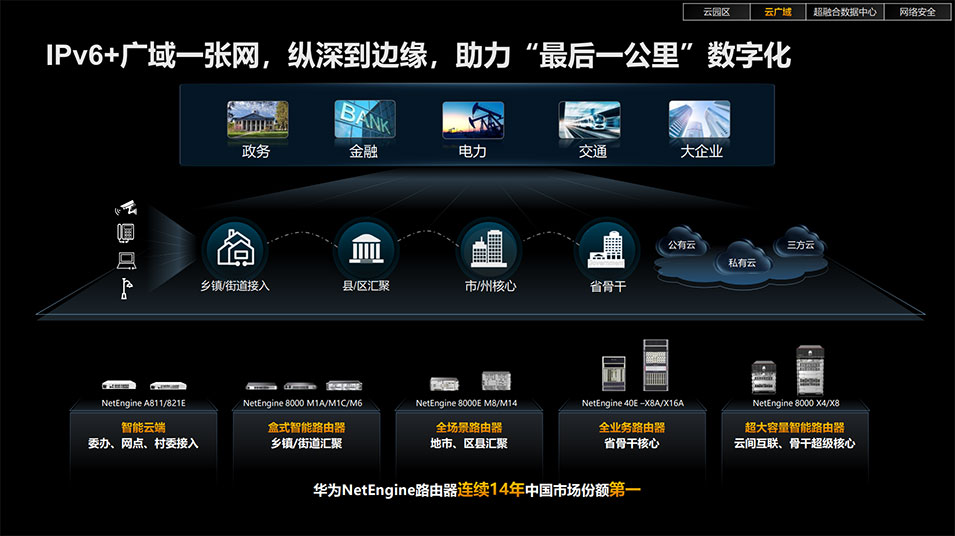
Task: Click the 市/州核心 city buildings icon
Action: pos(490,248)
